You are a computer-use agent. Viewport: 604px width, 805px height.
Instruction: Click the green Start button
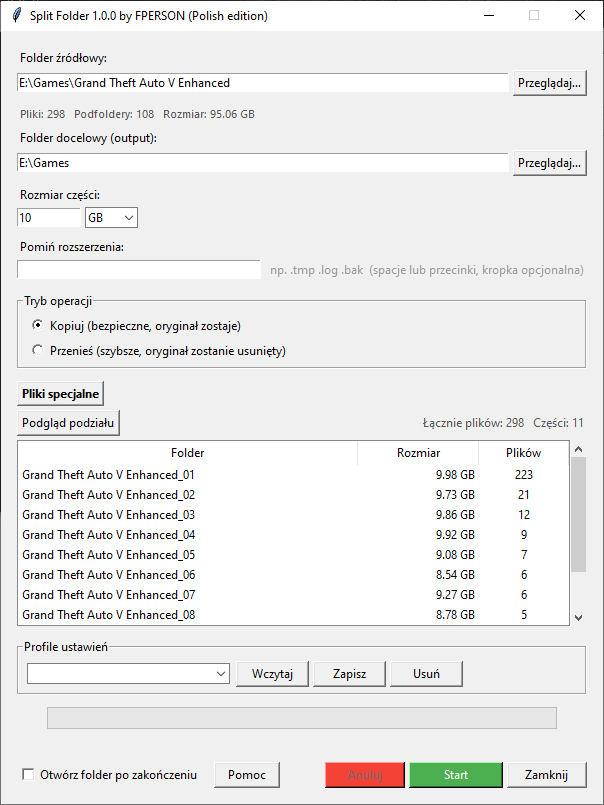456,775
